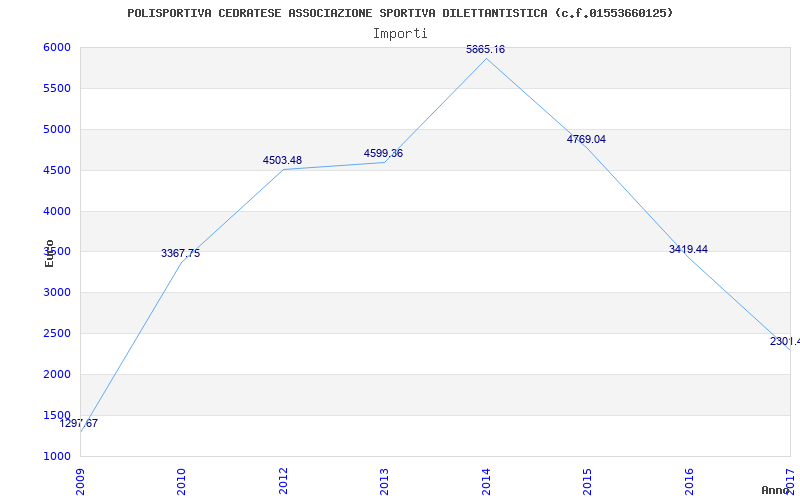Click the 2009 x-axis year label
Screen dimensions: 800x500
click(80, 482)
